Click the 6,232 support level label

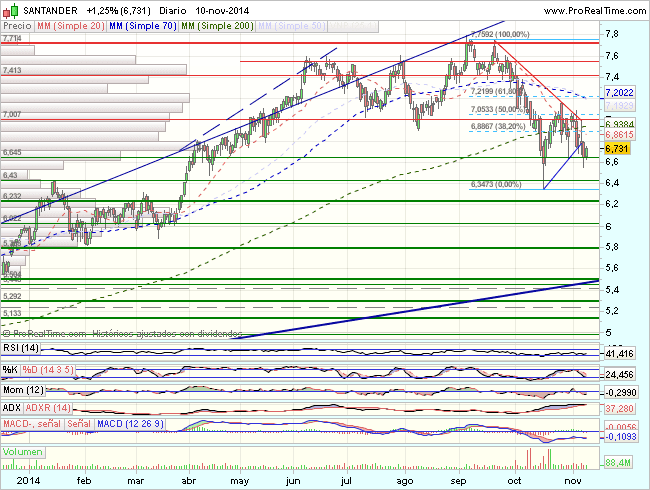pos(12,196)
